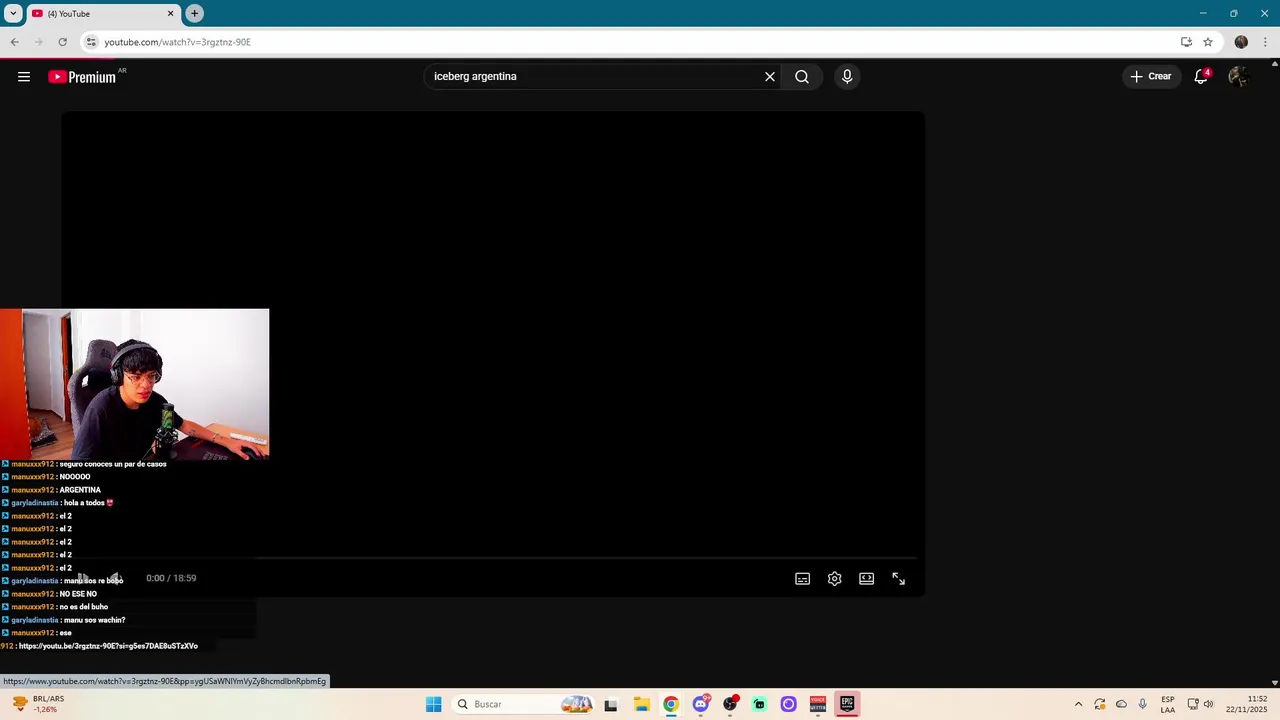Image resolution: width=1280 pixels, height=720 pixels.
Task: Click chat message 'manu sos wachin?'
Action: coord(94,620)
